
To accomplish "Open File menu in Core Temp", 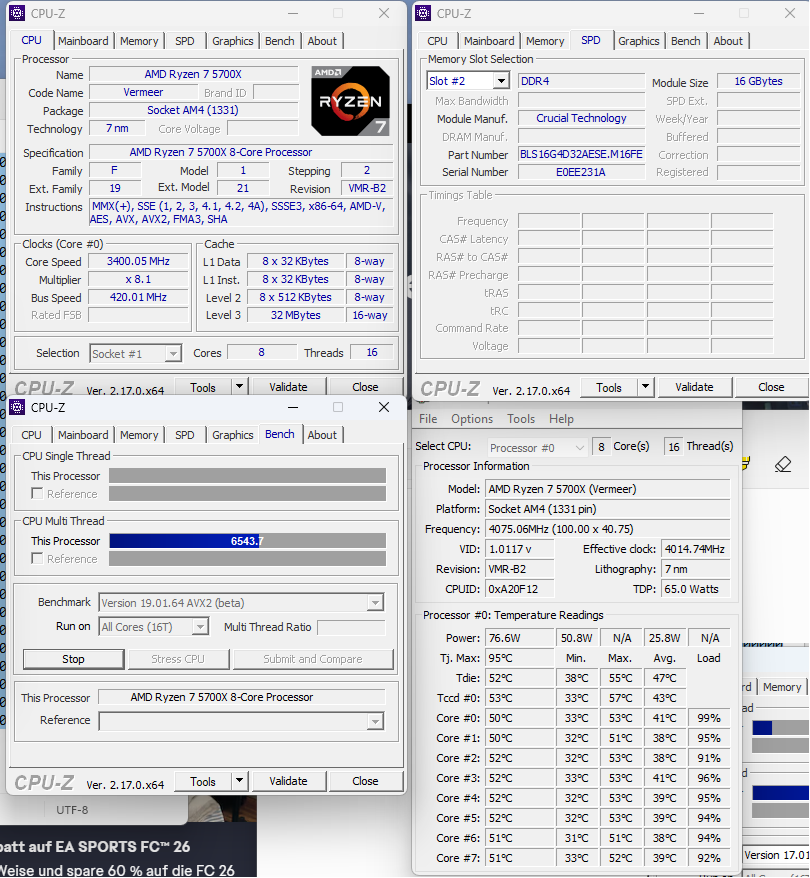I will click(x=428, y=419).
